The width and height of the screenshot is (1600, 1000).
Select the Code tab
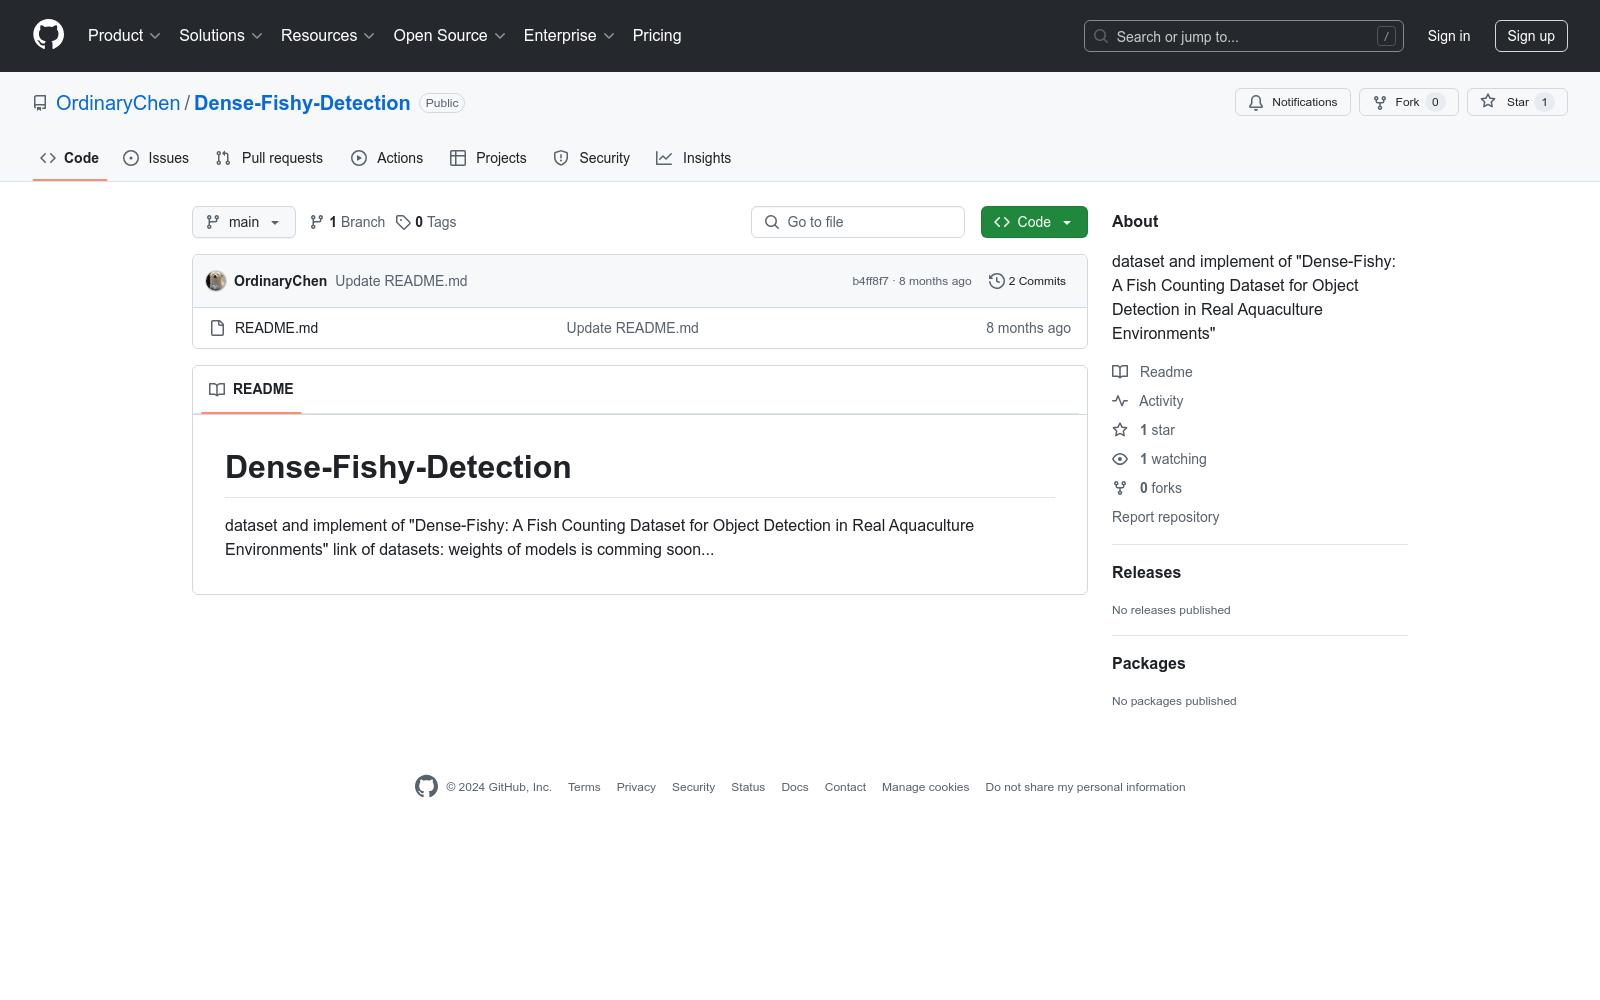pyautogui.click(x=70, y=158)
